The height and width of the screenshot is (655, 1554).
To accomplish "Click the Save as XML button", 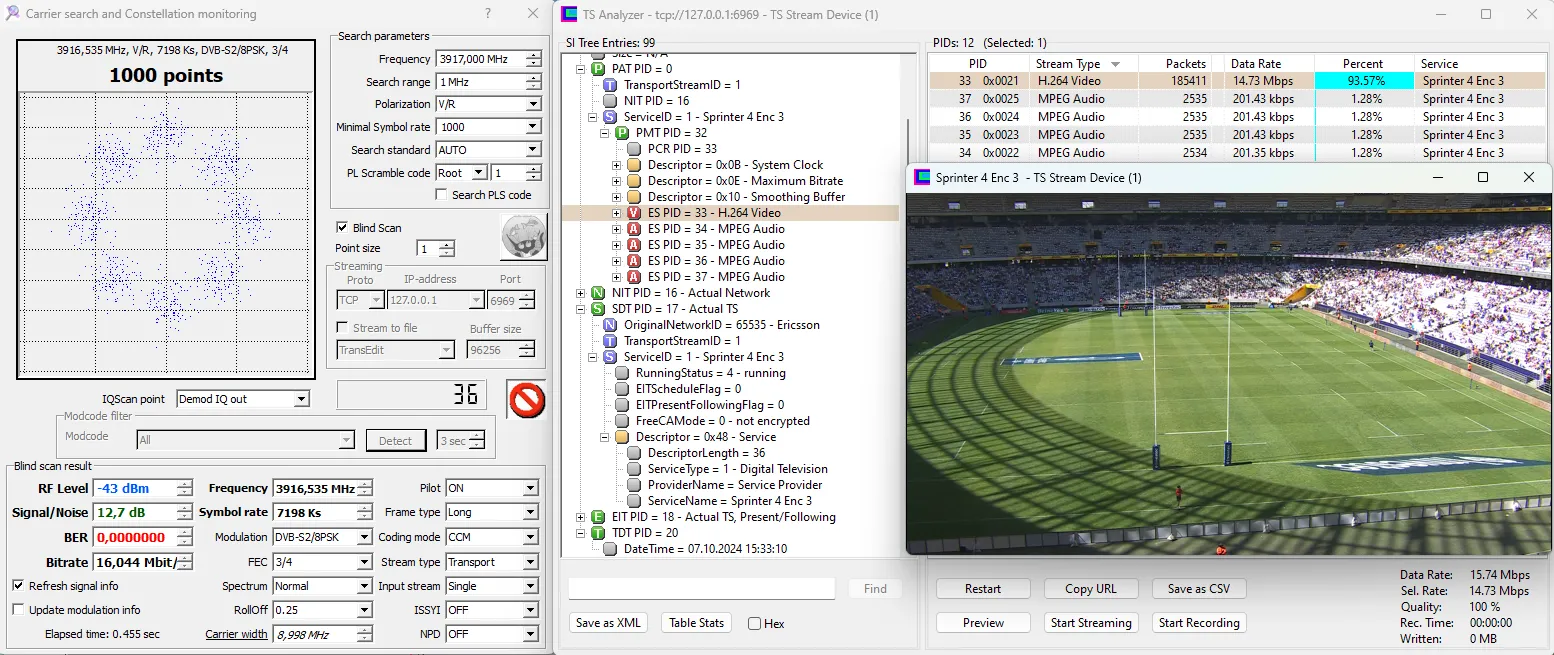I will pos(608,623).
